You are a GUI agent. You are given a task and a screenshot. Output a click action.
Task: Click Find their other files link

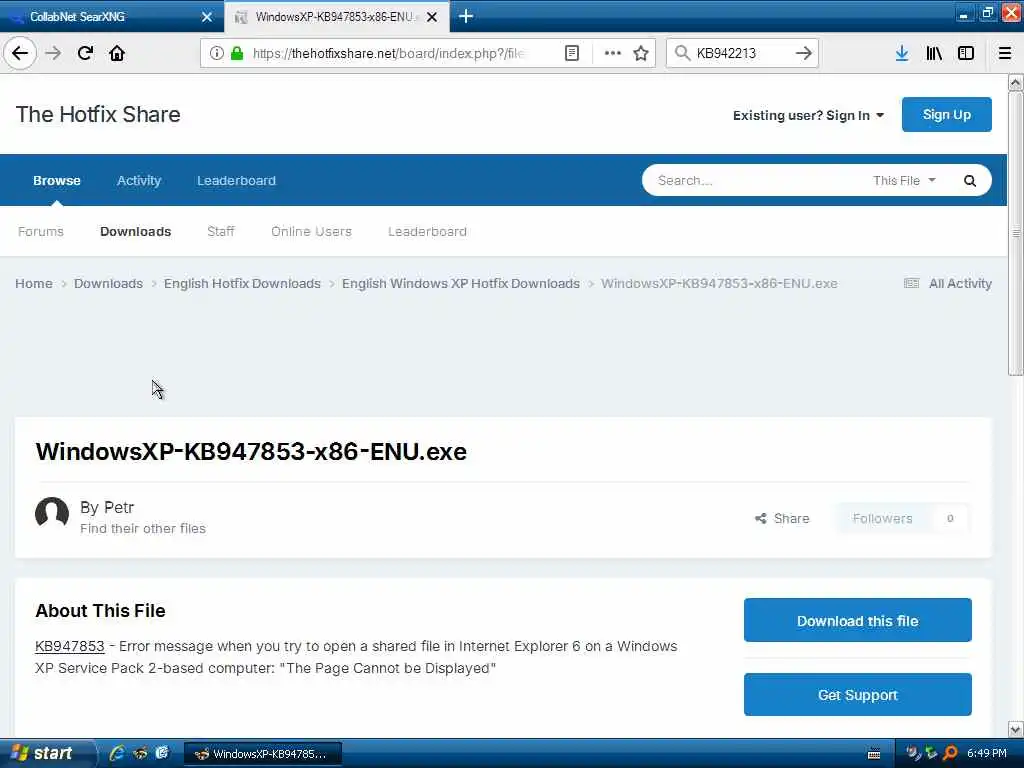tap(143, 528)
